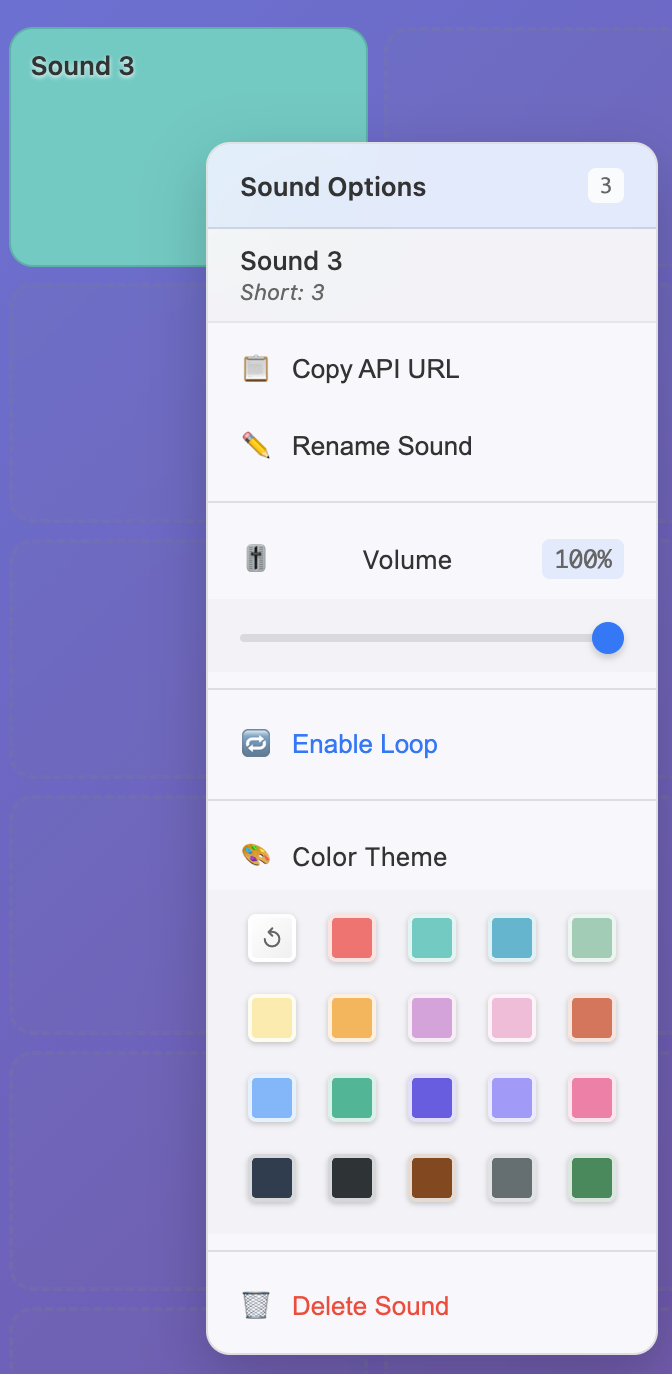
Task: Click the volume level icon beside Volume
Action: [x=255, y=558]
